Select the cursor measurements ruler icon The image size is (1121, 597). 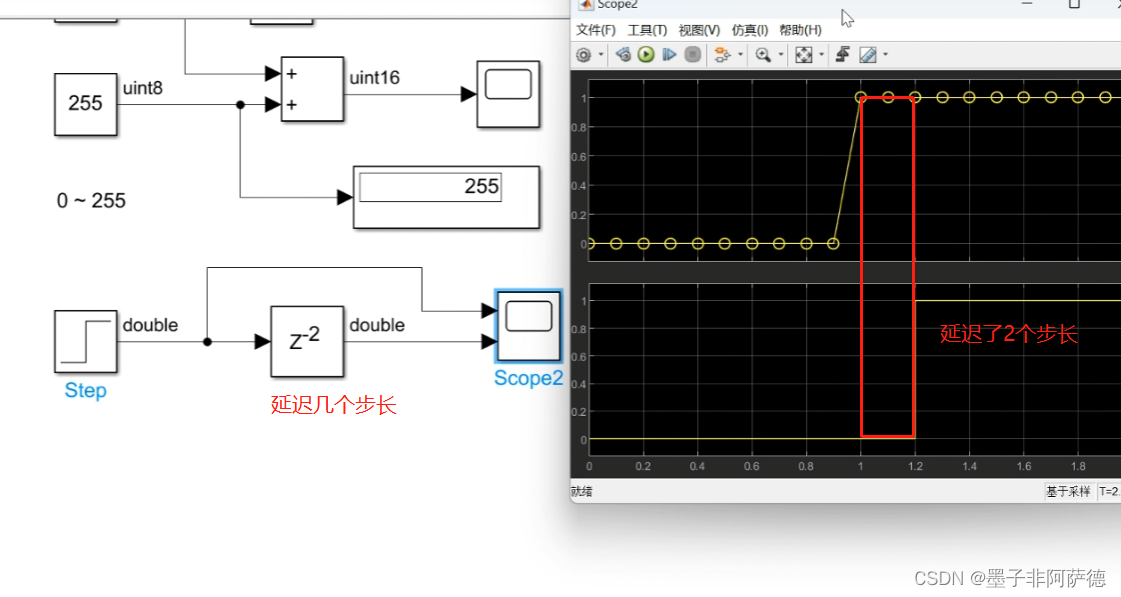(869, 55)
